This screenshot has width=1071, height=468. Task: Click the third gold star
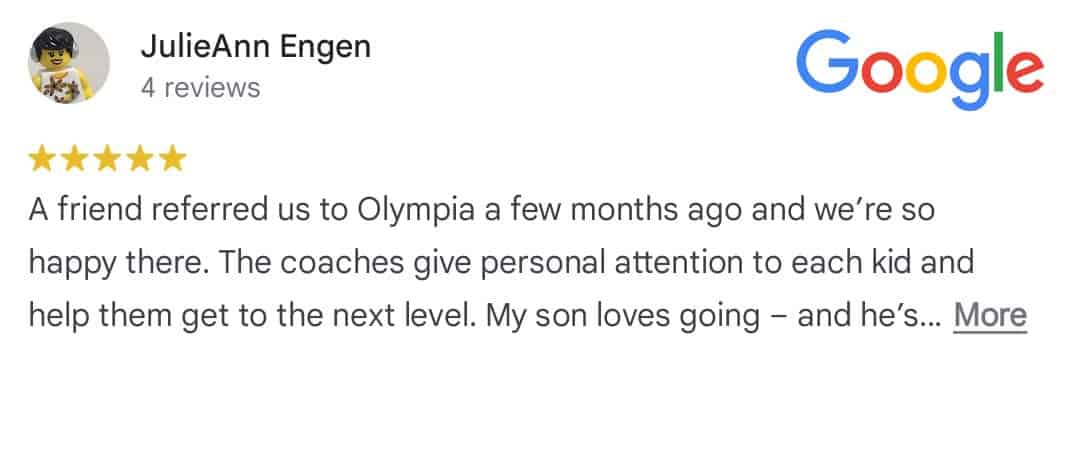coord(107,158)
